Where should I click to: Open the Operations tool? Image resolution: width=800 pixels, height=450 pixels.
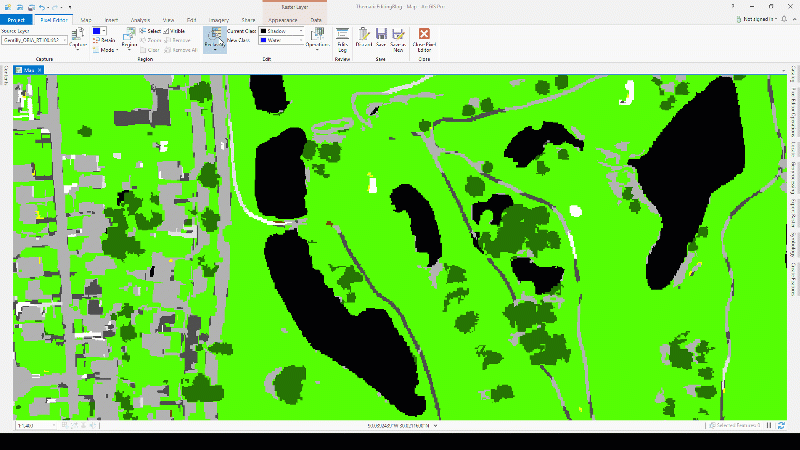(317, 39)
